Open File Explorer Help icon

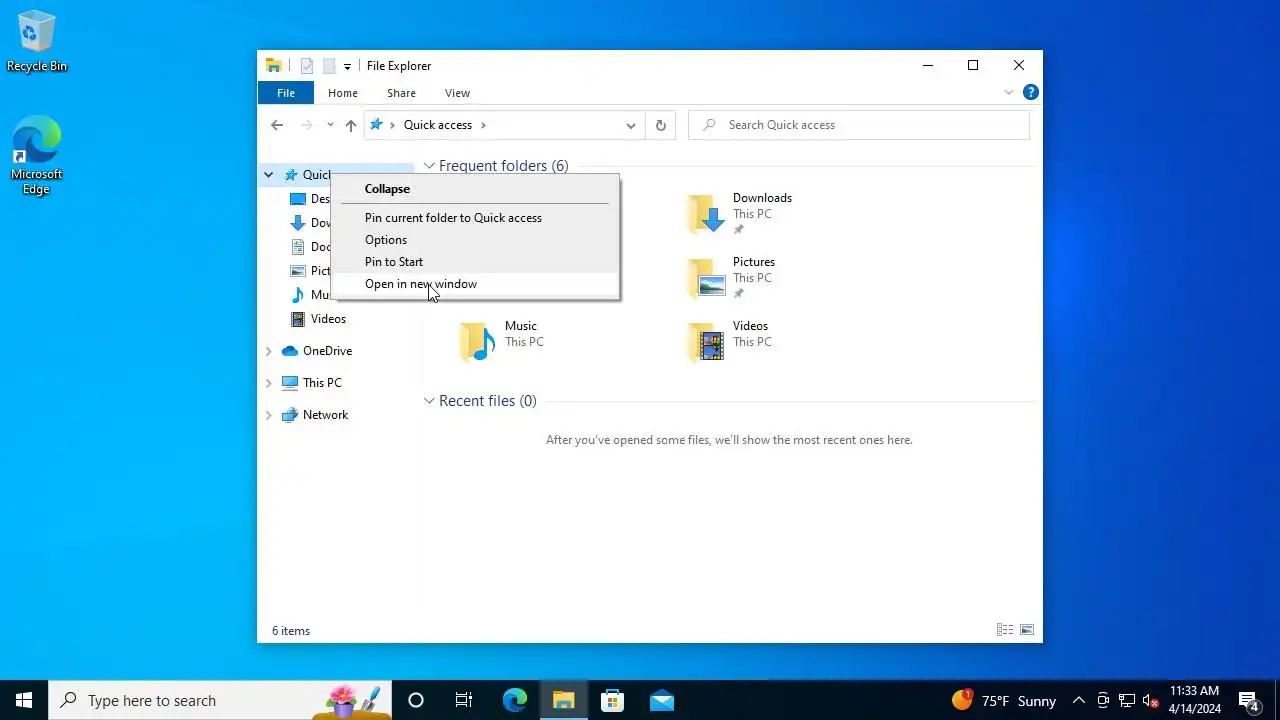(1030, 92)
